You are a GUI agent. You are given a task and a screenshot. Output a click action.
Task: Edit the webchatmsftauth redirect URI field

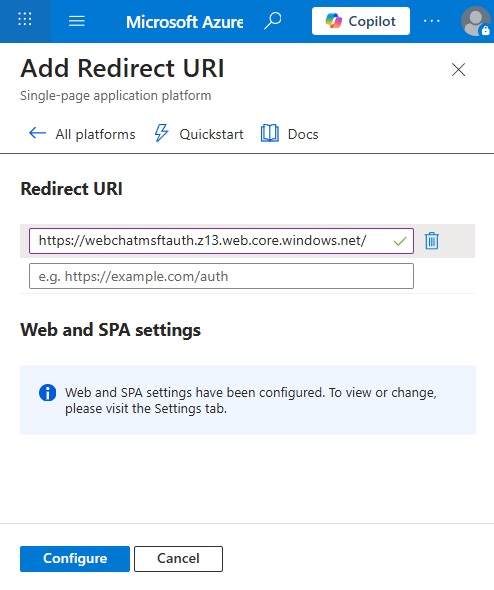[221, 241]
